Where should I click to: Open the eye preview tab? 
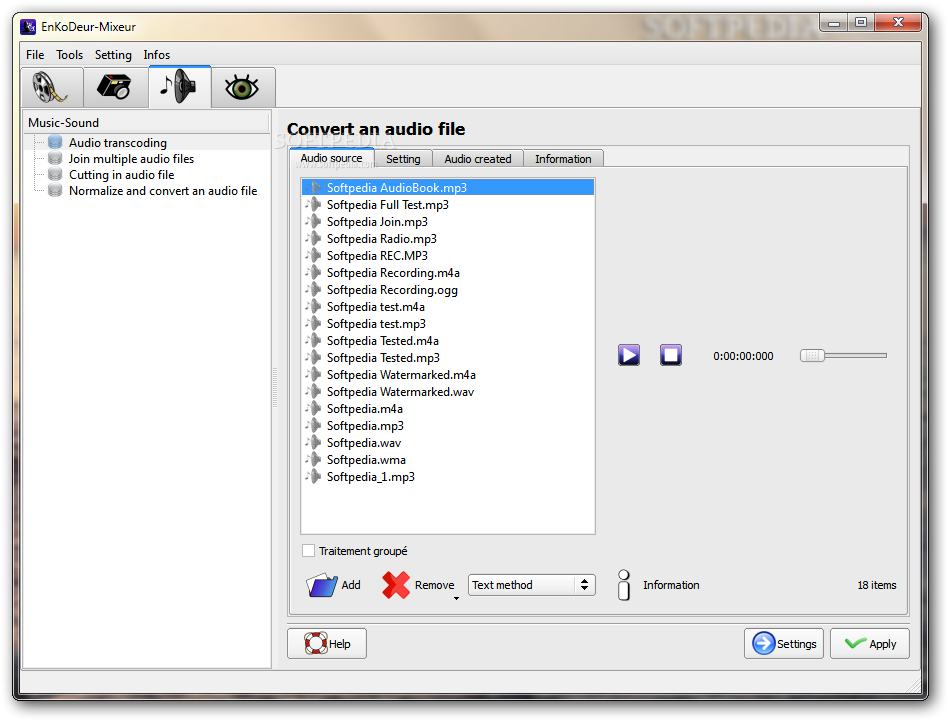243,88
